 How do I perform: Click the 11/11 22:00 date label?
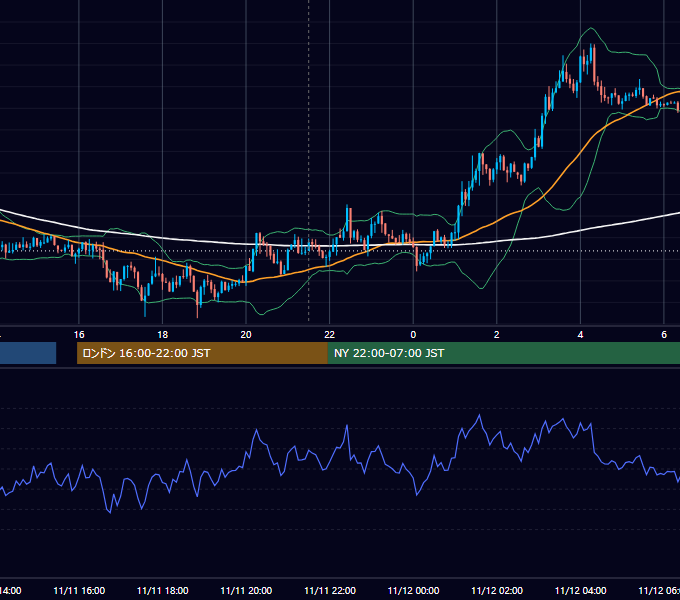(x=330, y=591)
